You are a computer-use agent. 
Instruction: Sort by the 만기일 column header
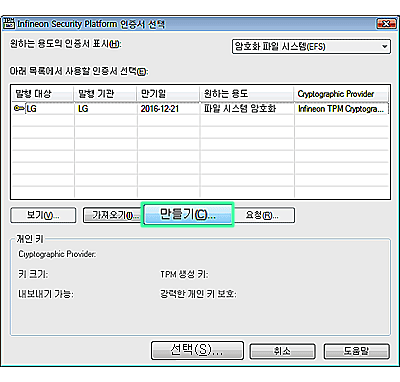(168, 94)
